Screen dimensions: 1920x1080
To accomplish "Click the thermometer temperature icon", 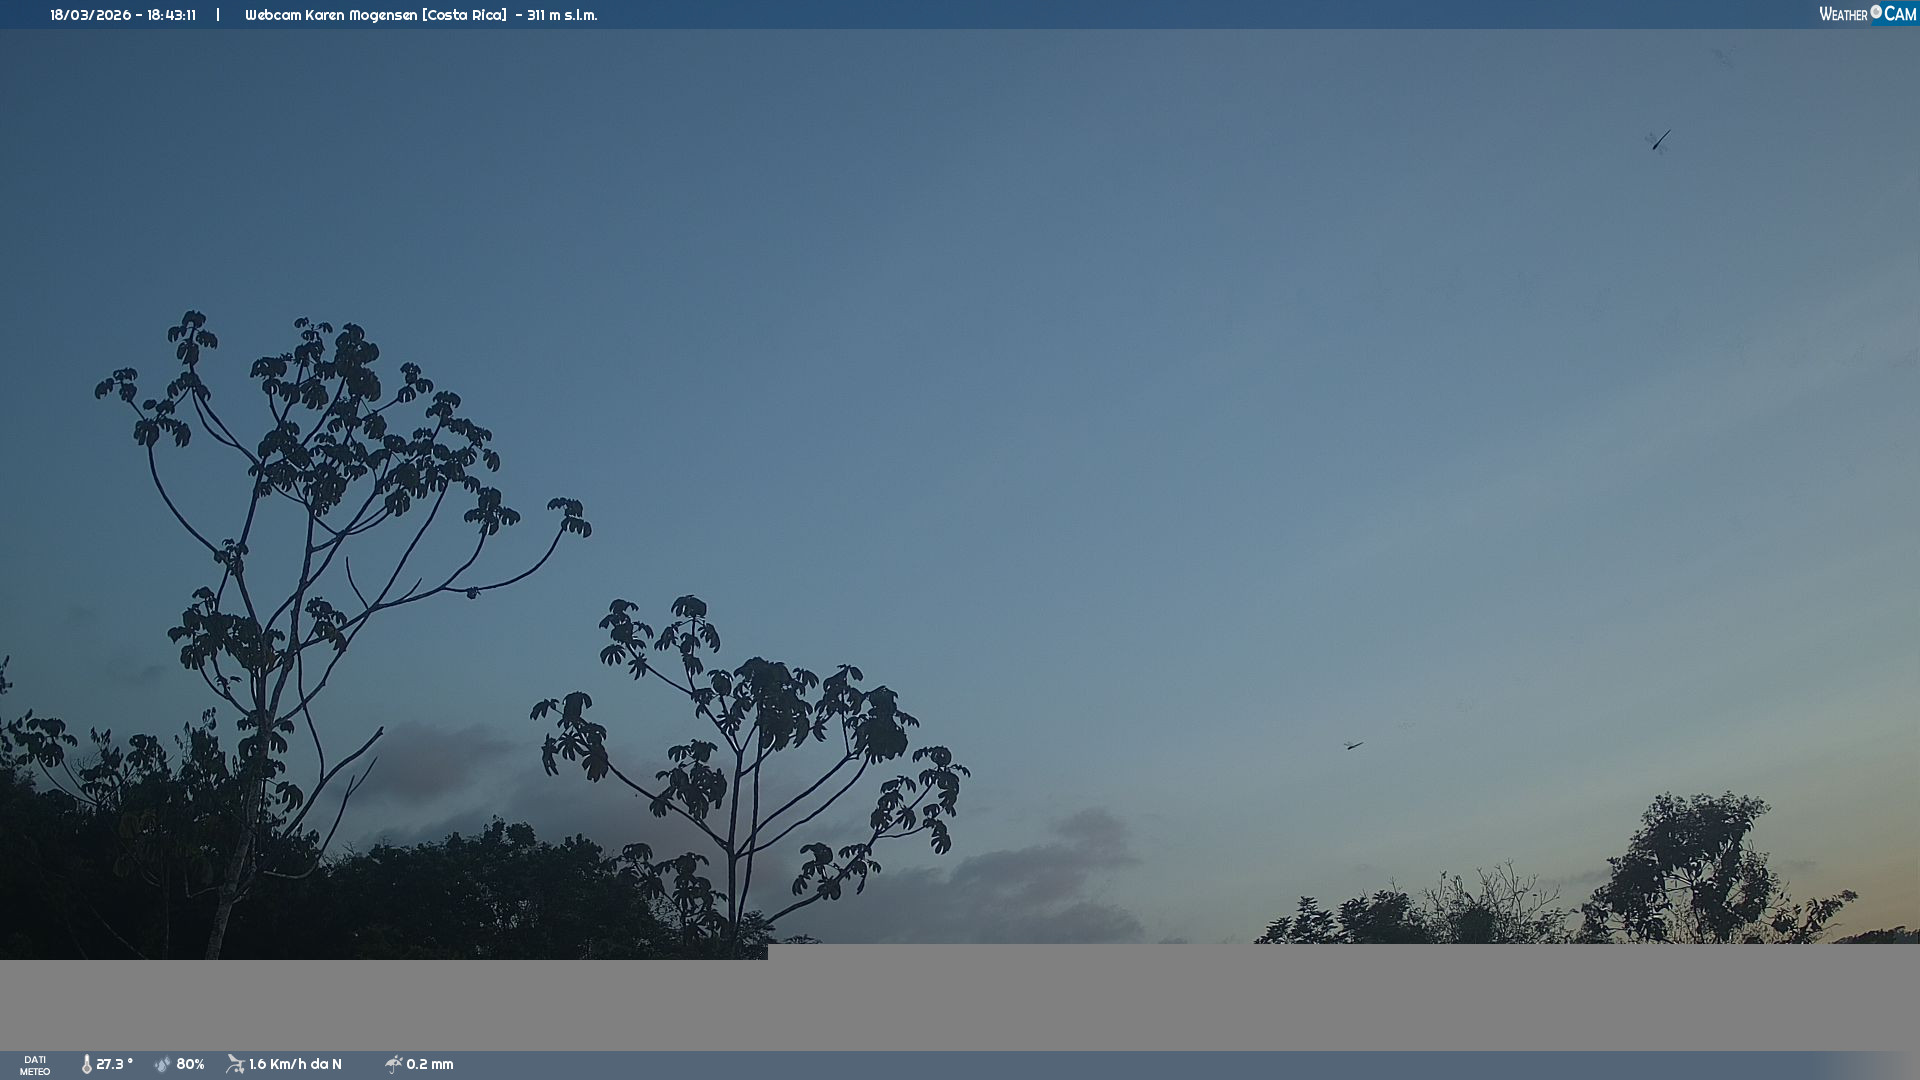I will (x=87, y=1064).
